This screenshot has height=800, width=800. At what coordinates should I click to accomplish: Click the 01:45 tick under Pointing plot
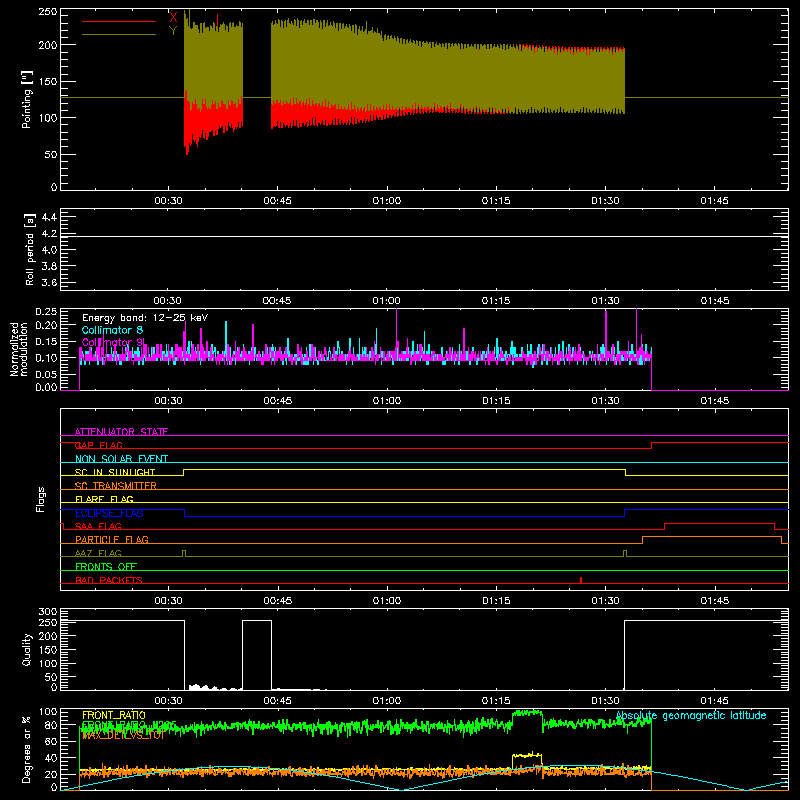714,201
